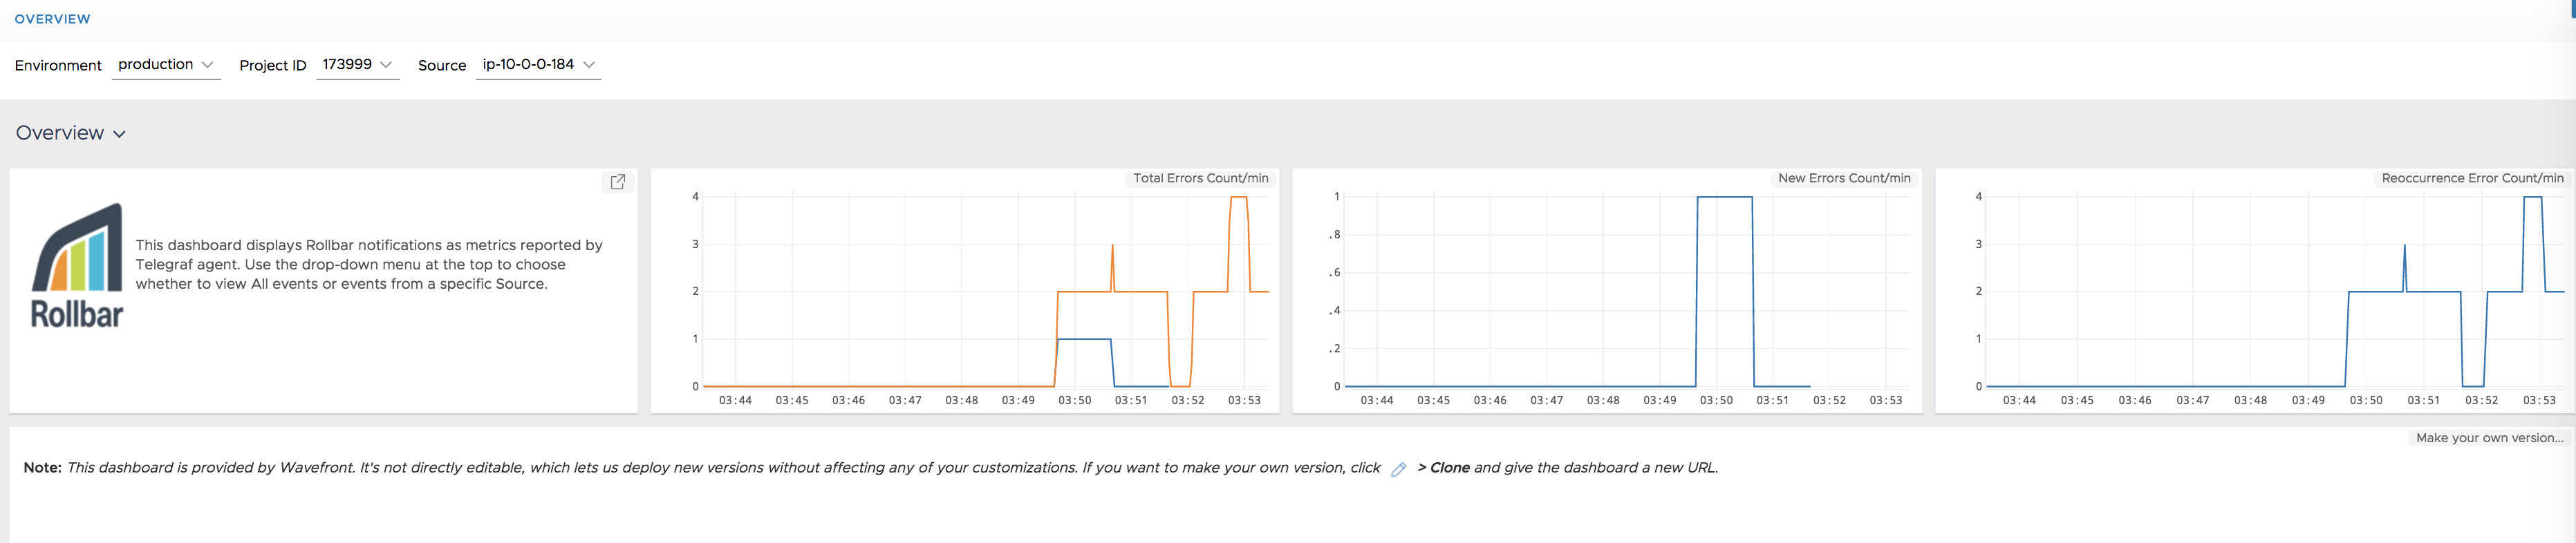Click the bold Clone text in the note
This screenshot has width=2576, height=543.
point(1449,468)
